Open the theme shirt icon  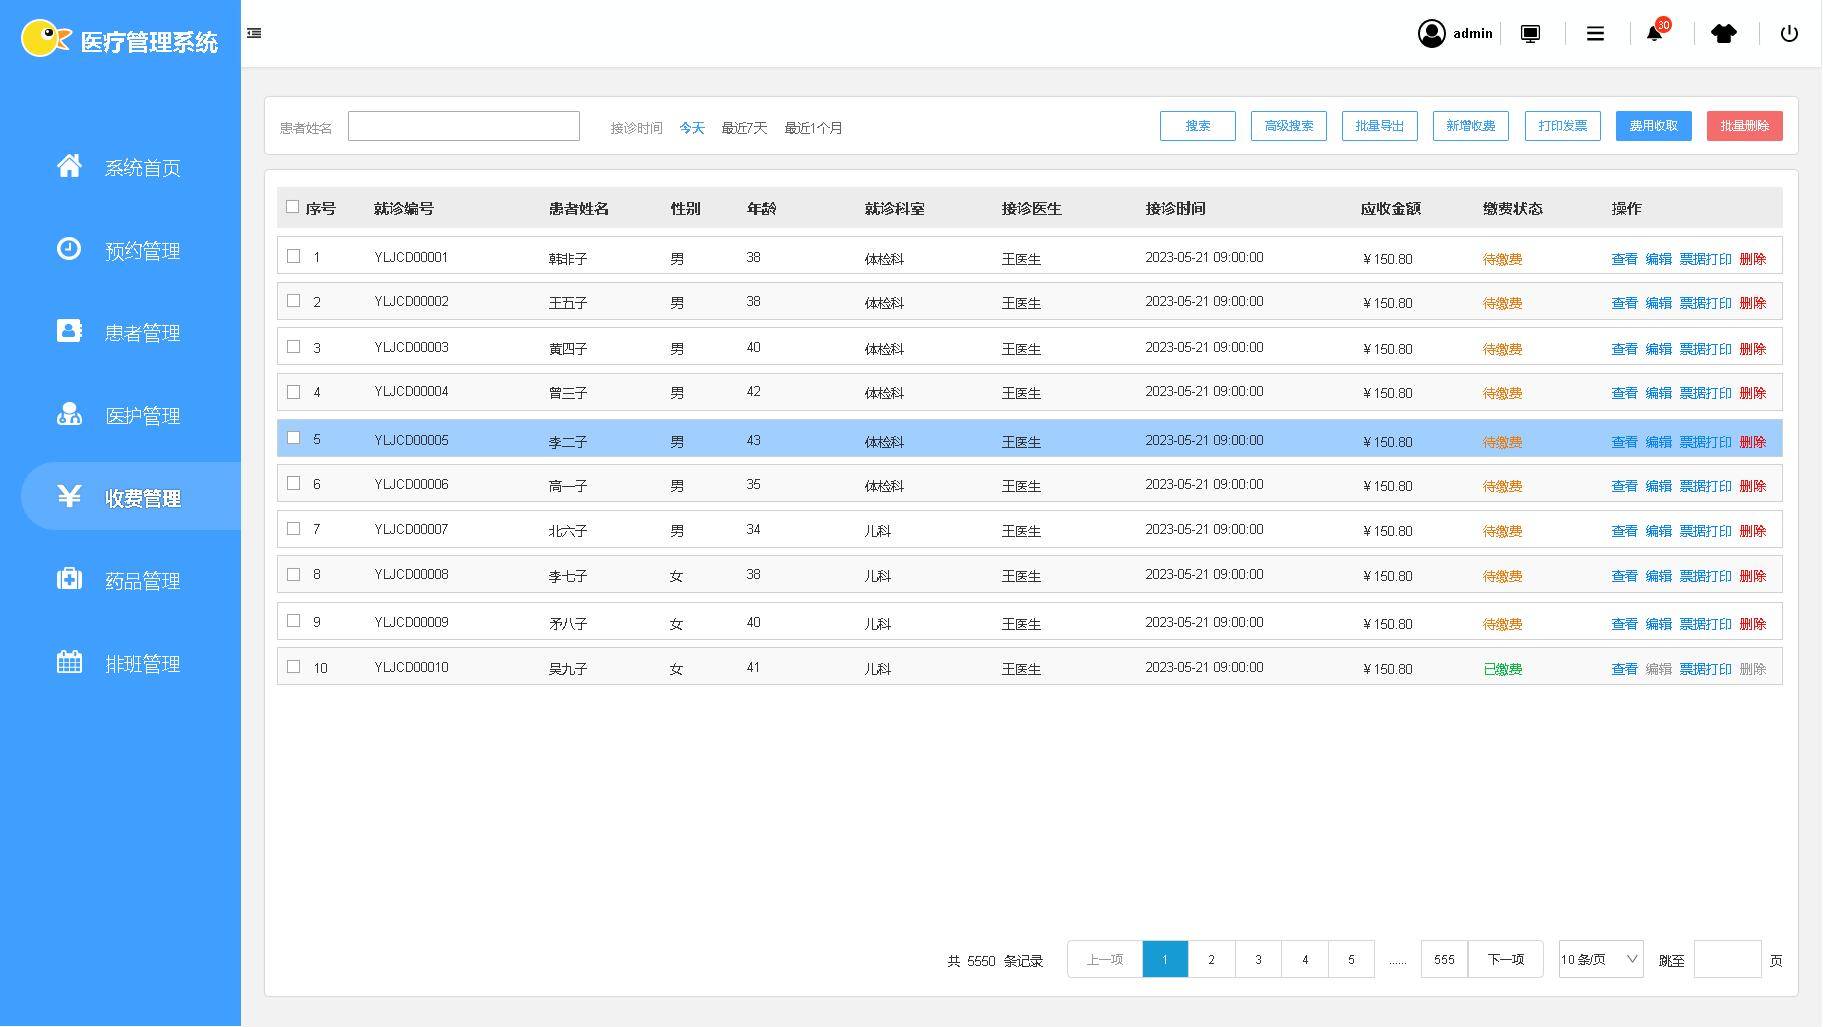[1723, 34]
